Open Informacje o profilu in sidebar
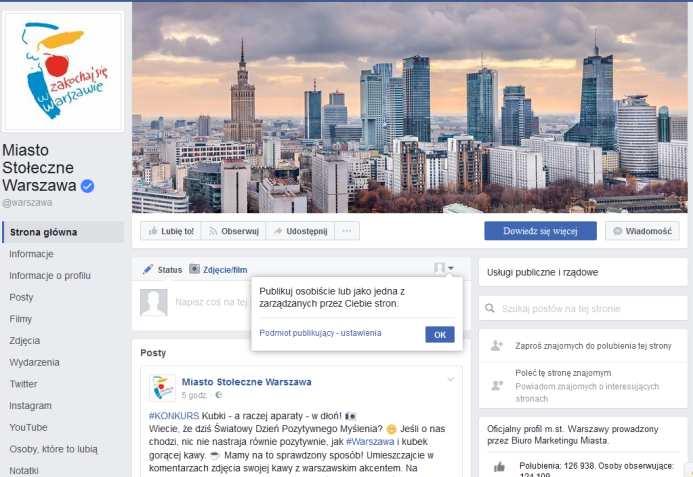The image size is (693, 477). click(x=50, y=275)
